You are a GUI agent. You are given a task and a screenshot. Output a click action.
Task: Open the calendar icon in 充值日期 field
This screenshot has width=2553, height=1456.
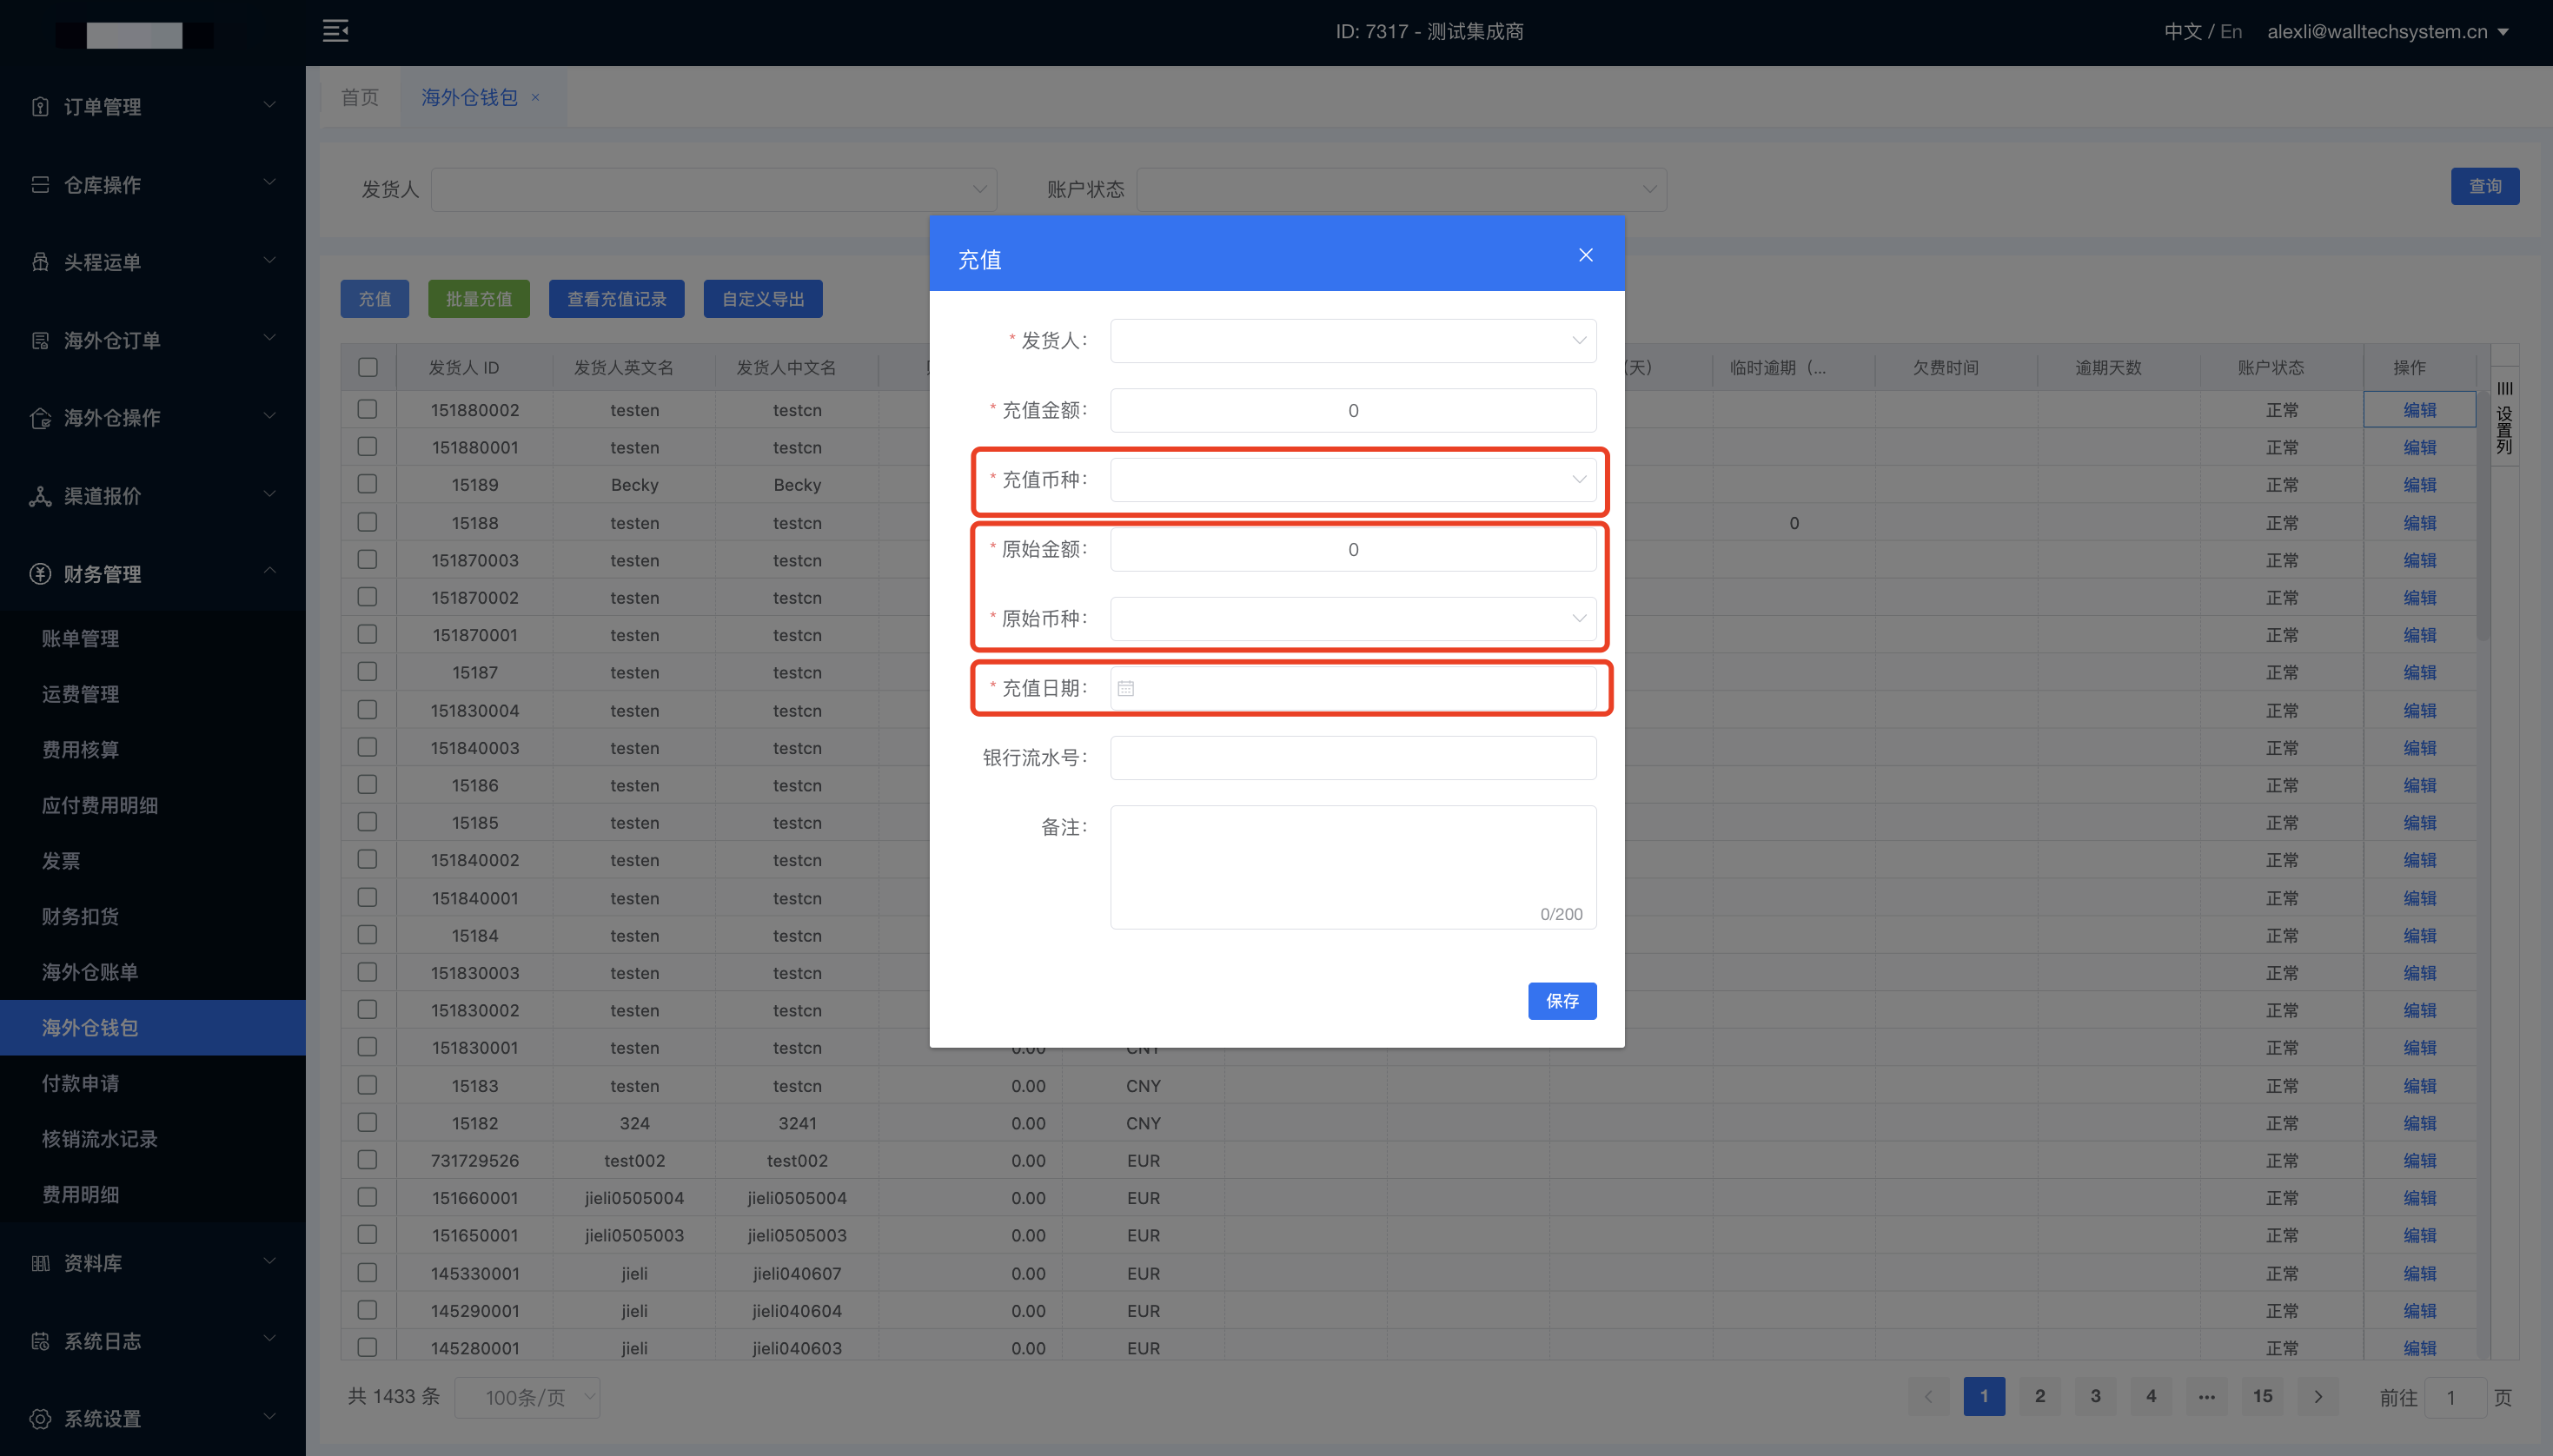pyautogui.click(x=1126, y=688)
